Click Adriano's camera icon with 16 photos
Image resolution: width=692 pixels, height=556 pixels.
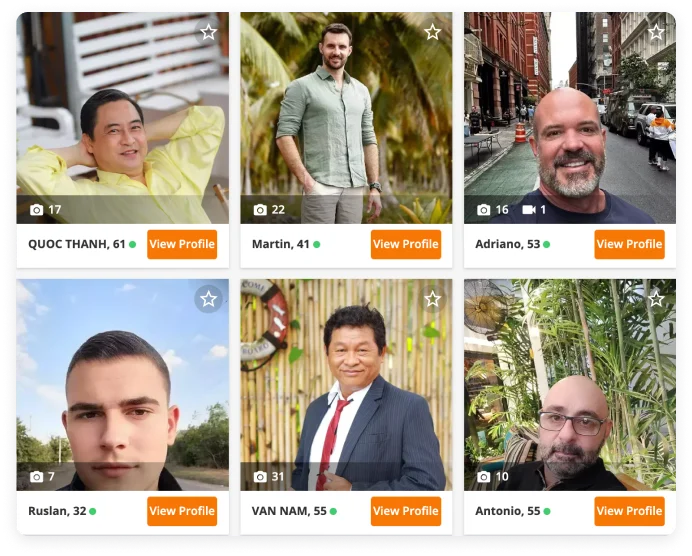tap(484, 210)
